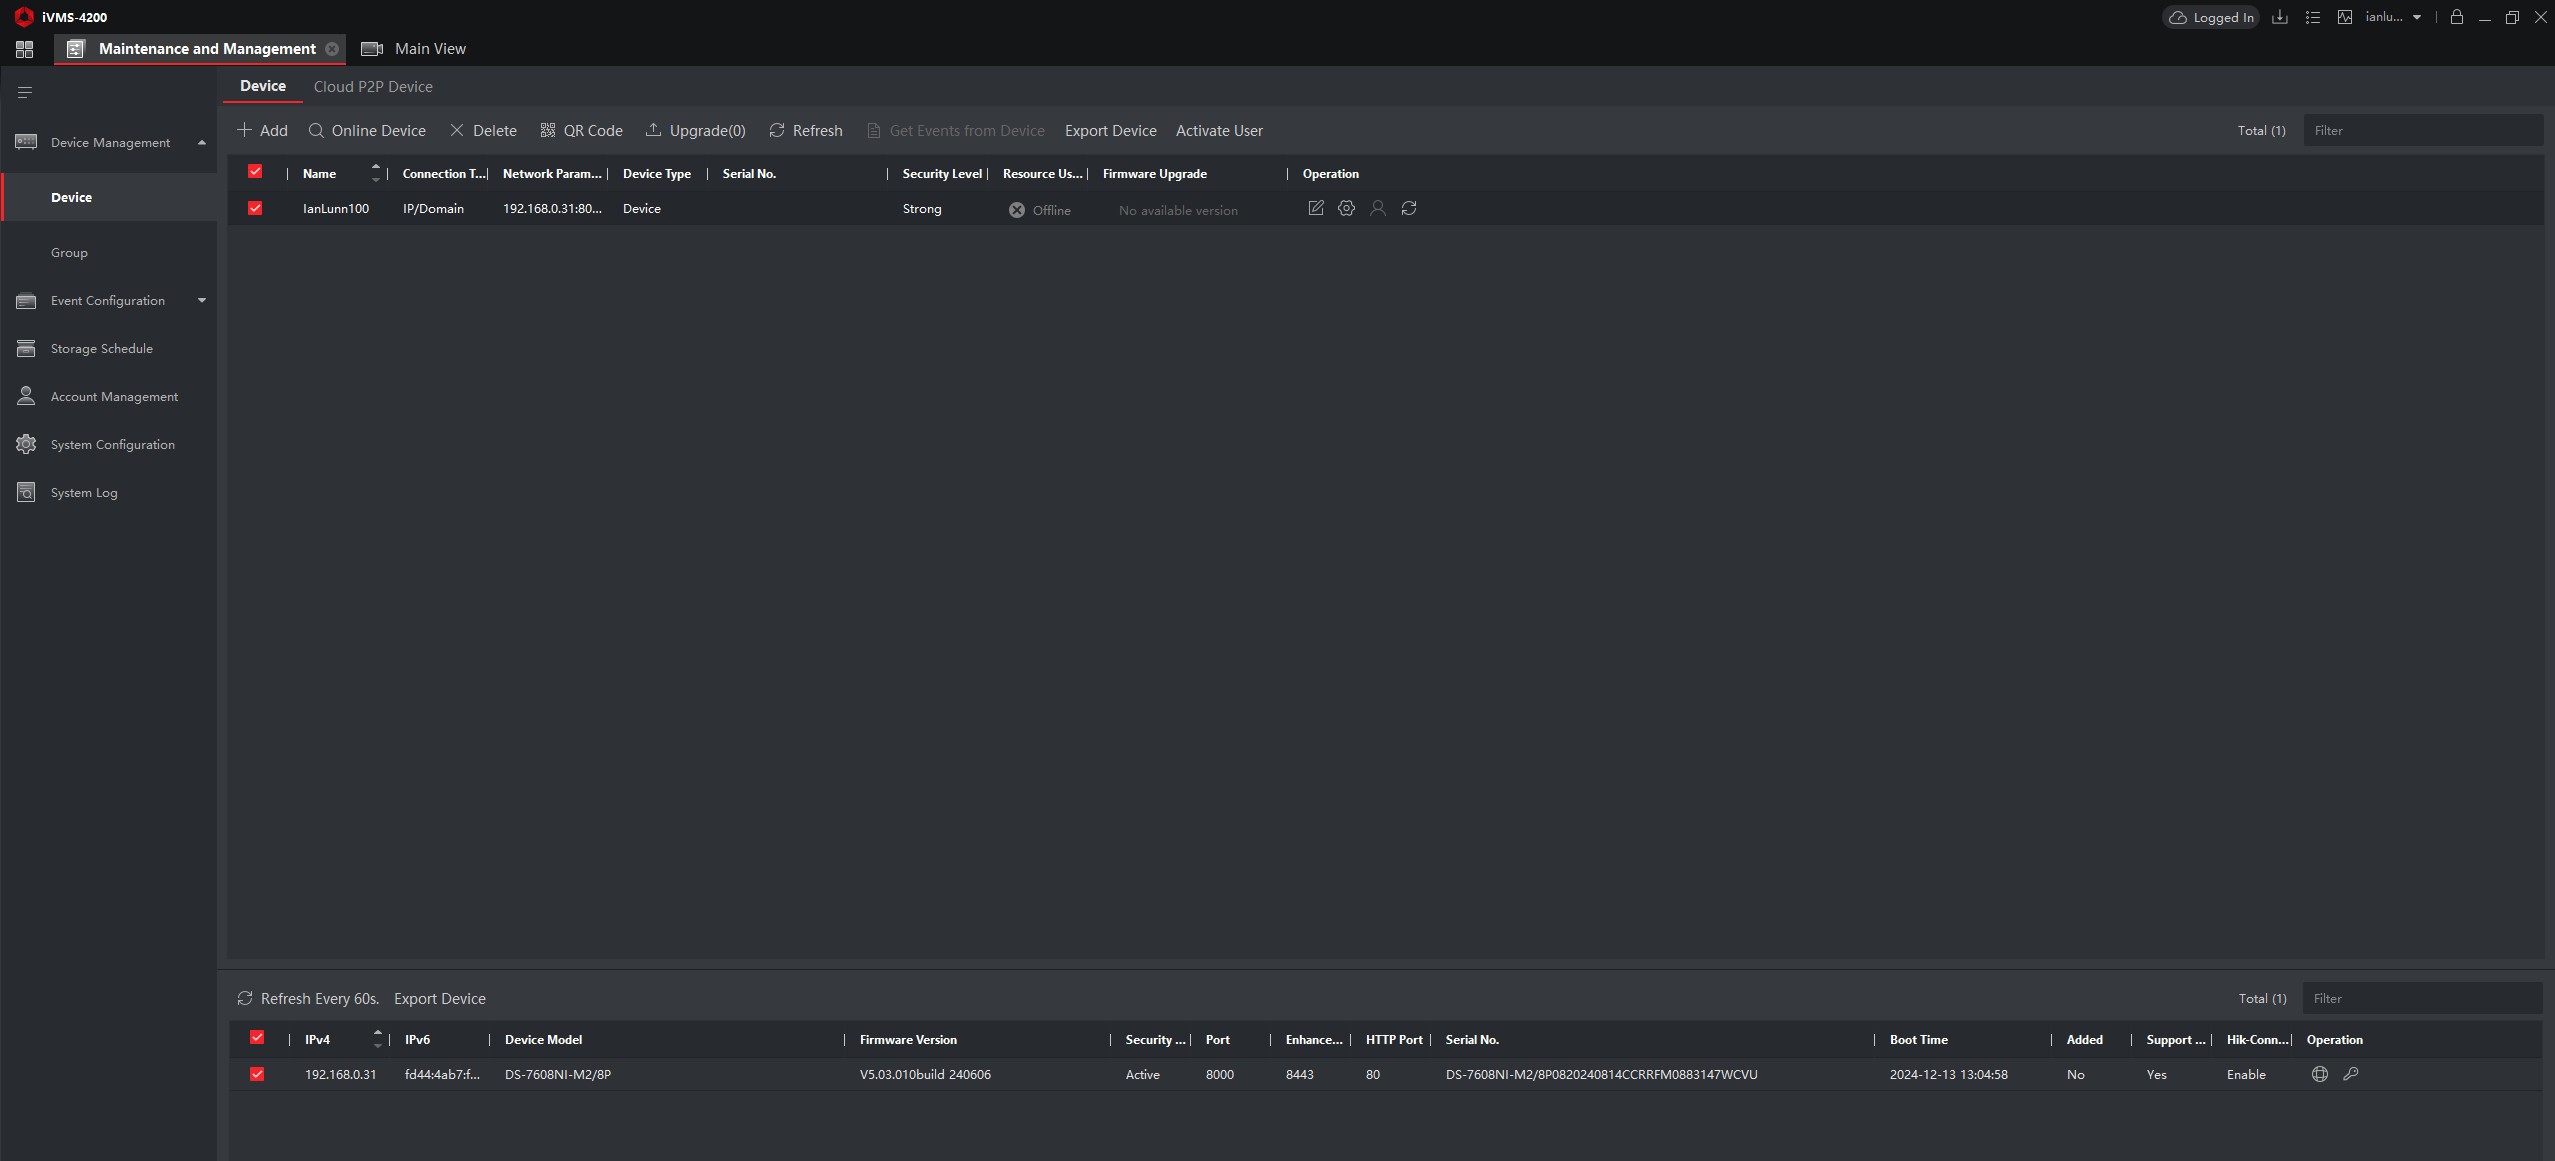Click the lock icon in title bar
The image size is (2555, 1161).
pos(2456,17)
